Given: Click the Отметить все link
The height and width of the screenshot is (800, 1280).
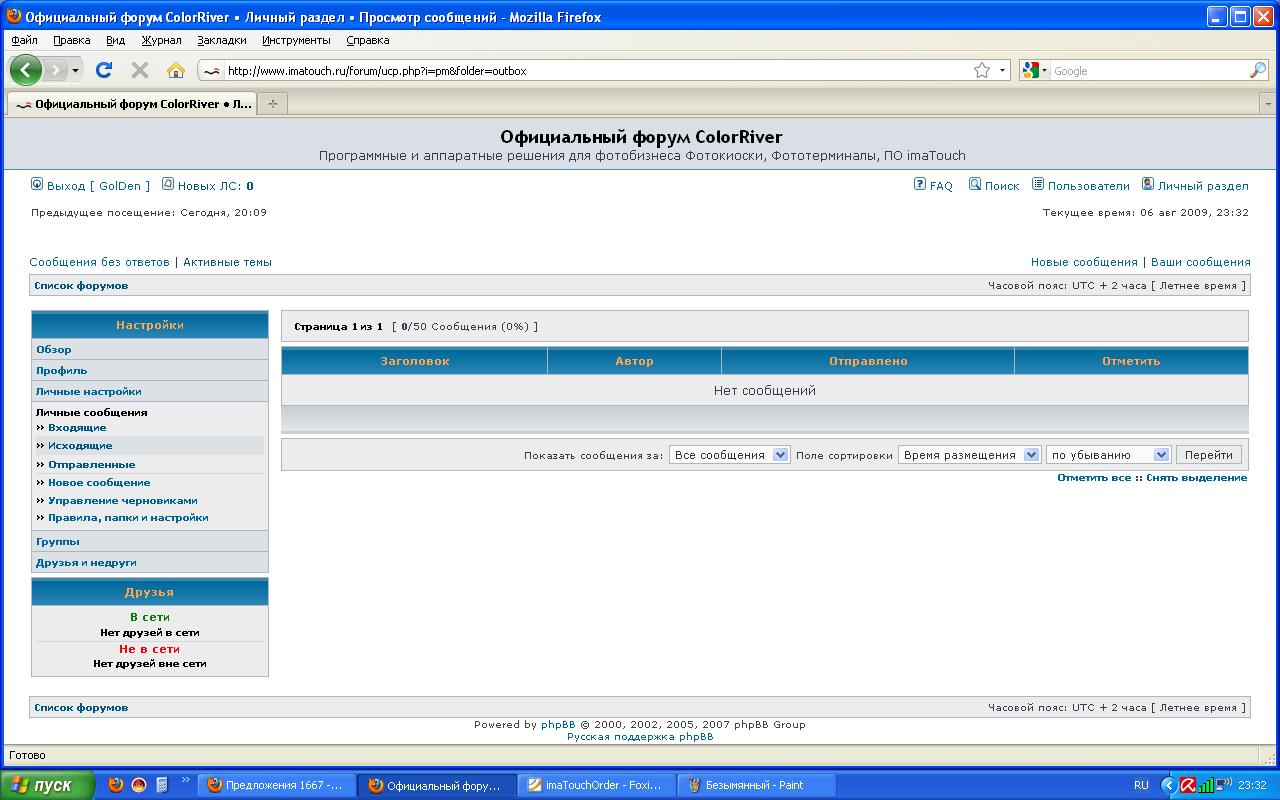Looking at the screenshot, I should [1094, 478].
